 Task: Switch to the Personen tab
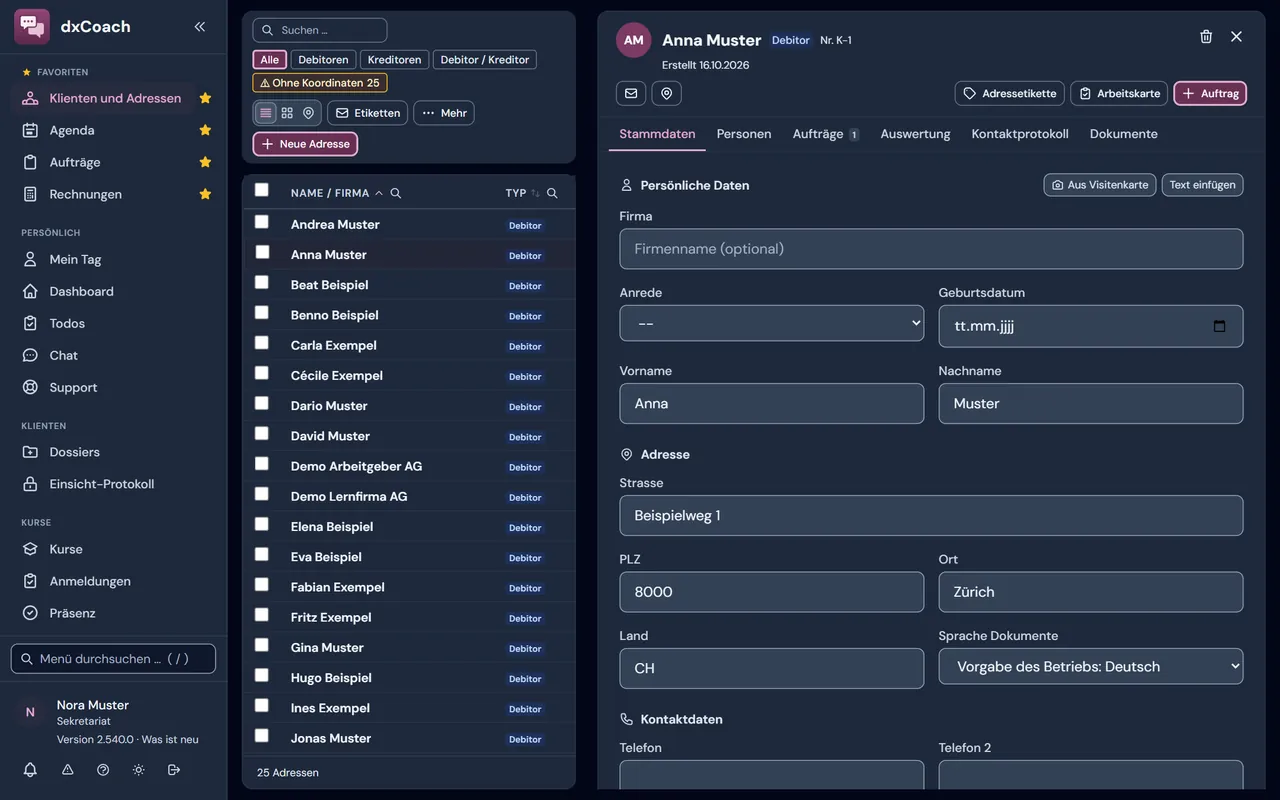744,134
